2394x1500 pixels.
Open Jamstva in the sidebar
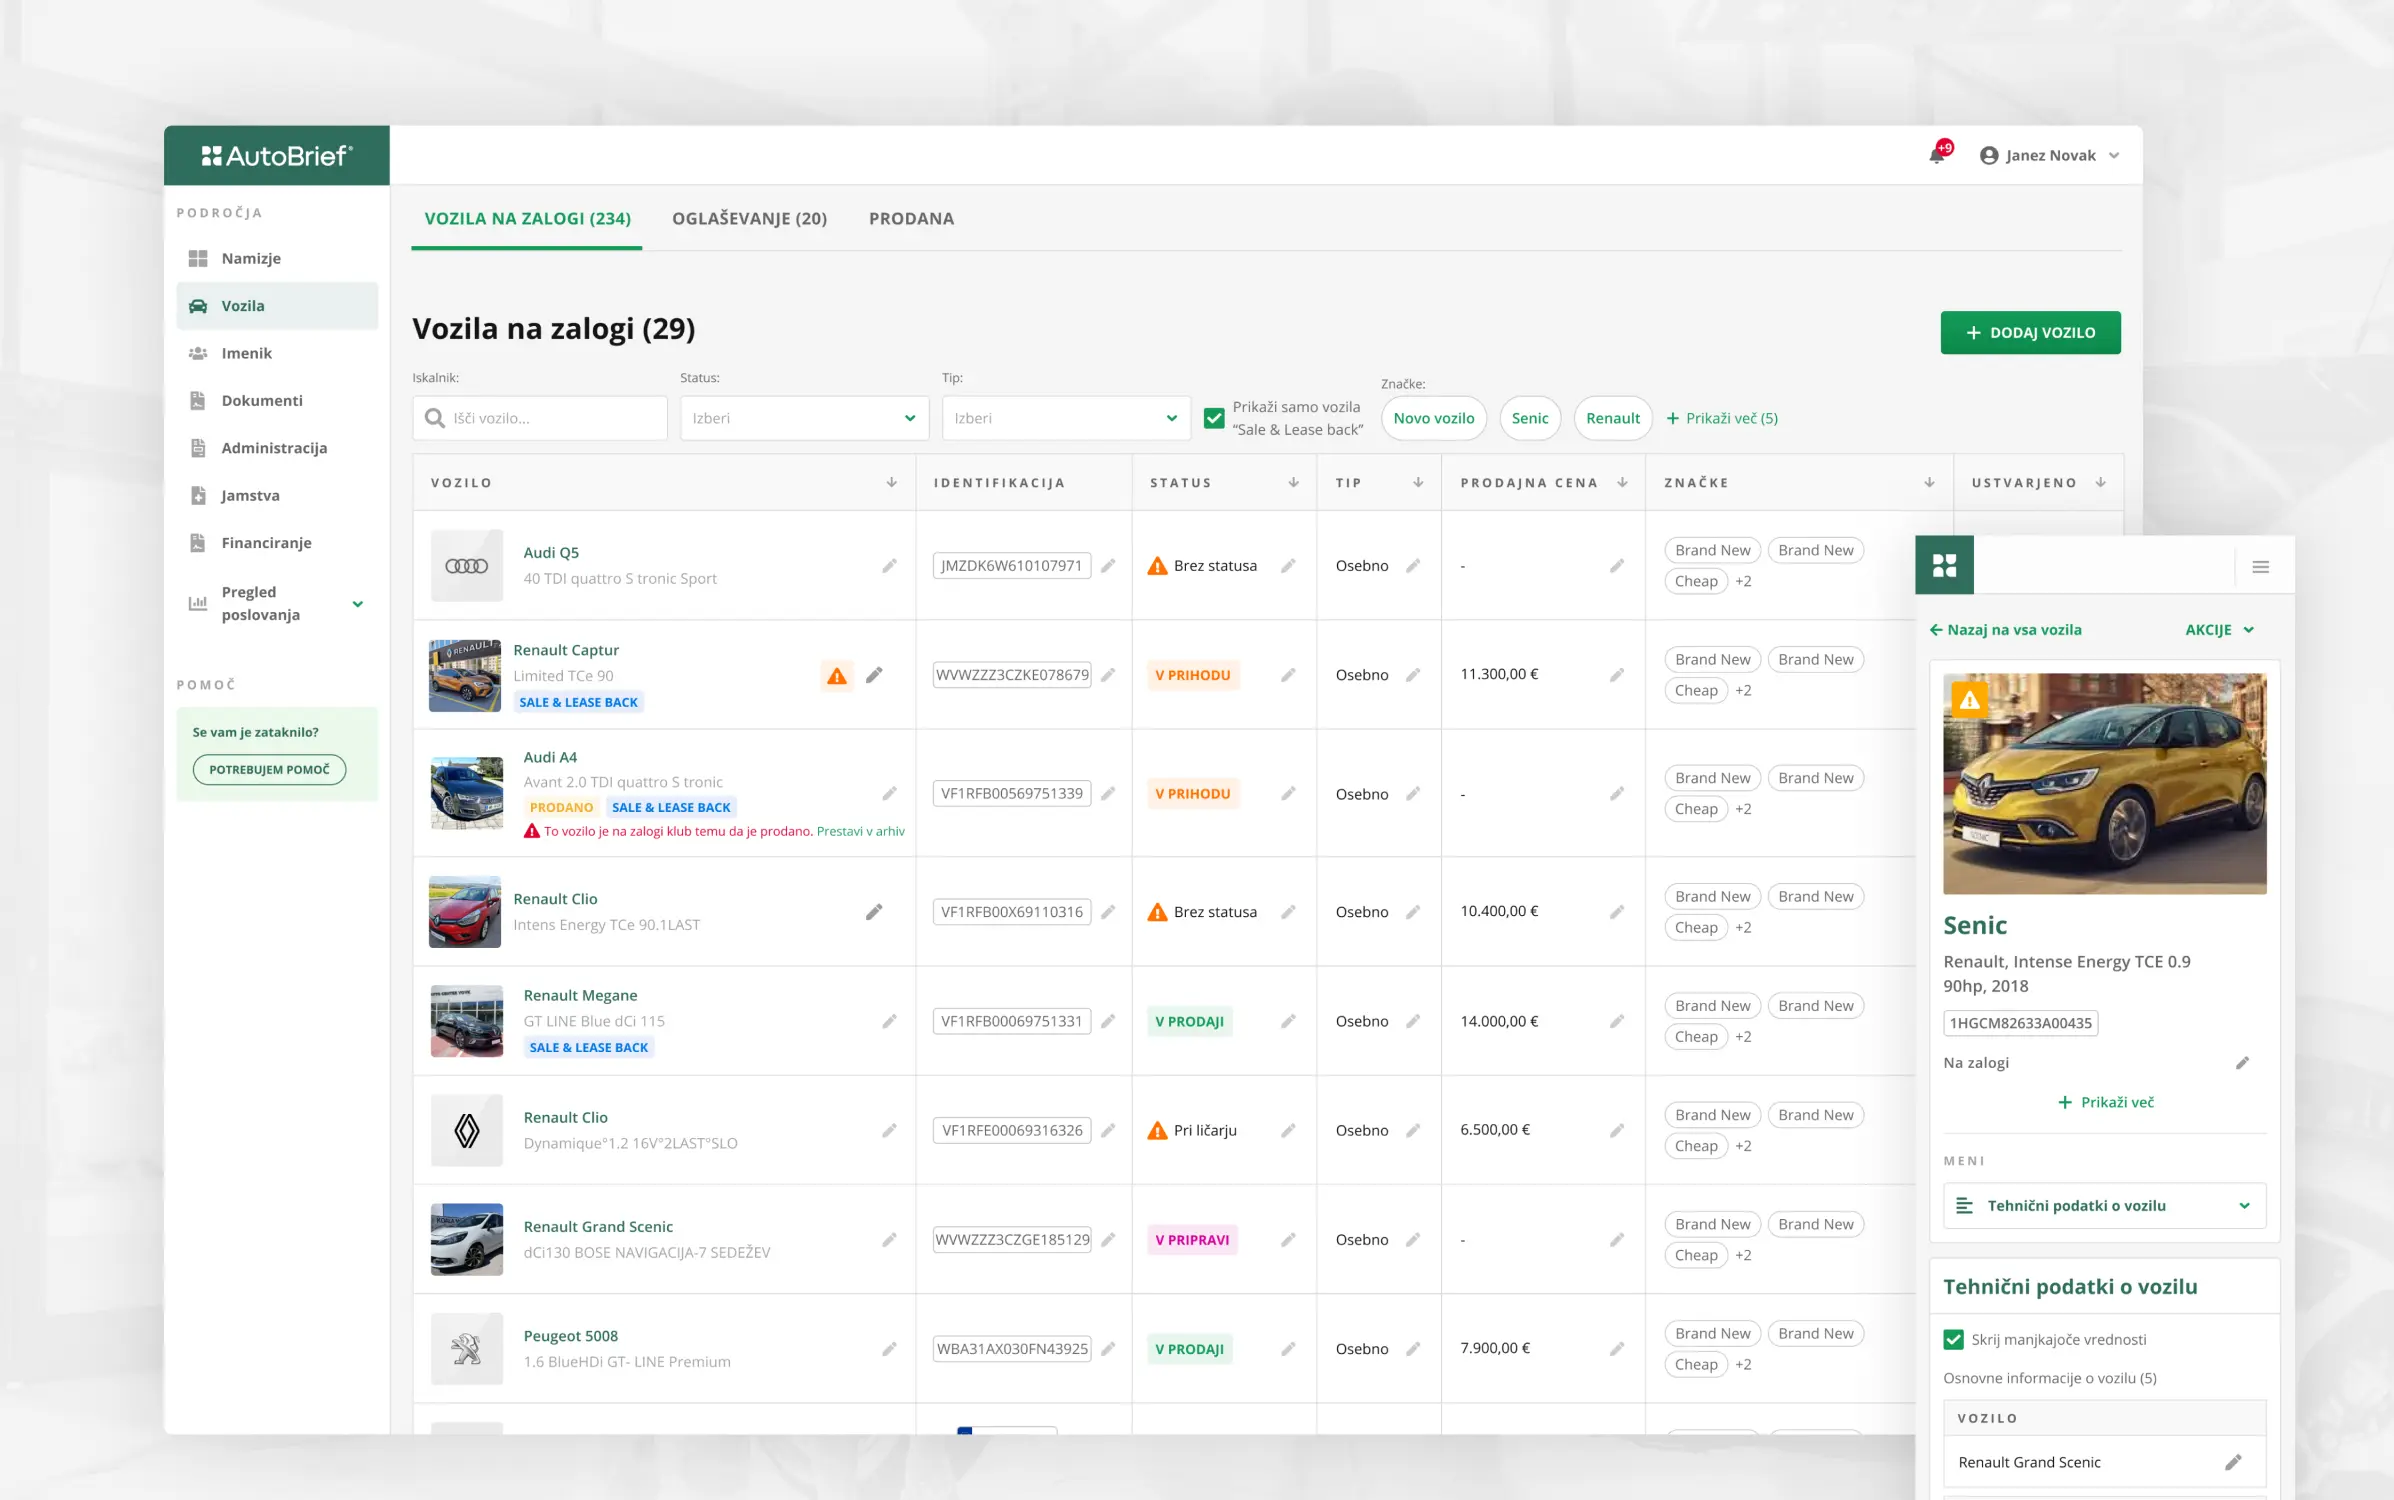click(x=277, y=495)
